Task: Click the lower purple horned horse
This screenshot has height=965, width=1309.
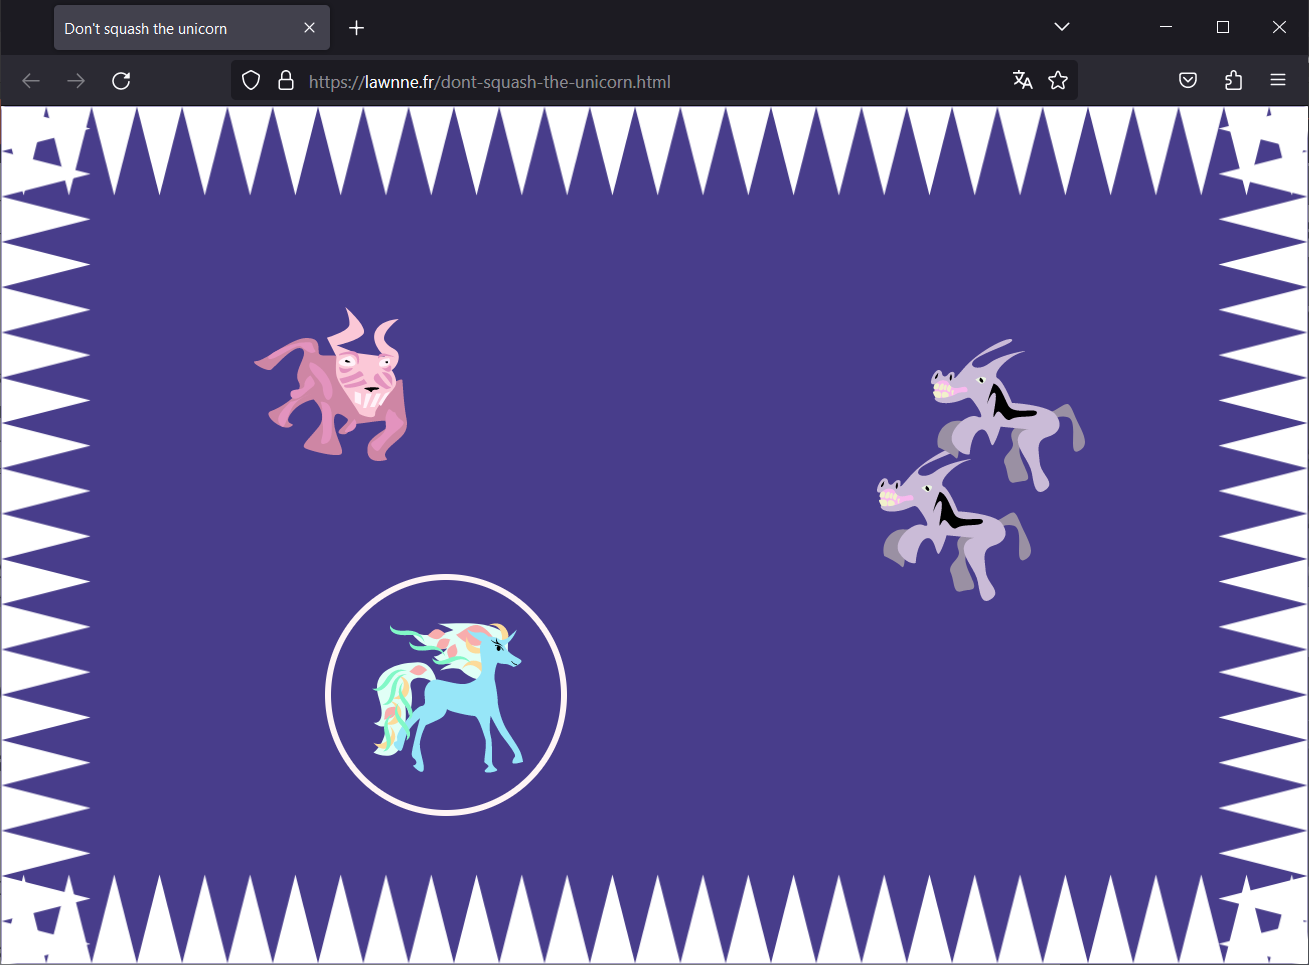Action: tap(954, 525)
